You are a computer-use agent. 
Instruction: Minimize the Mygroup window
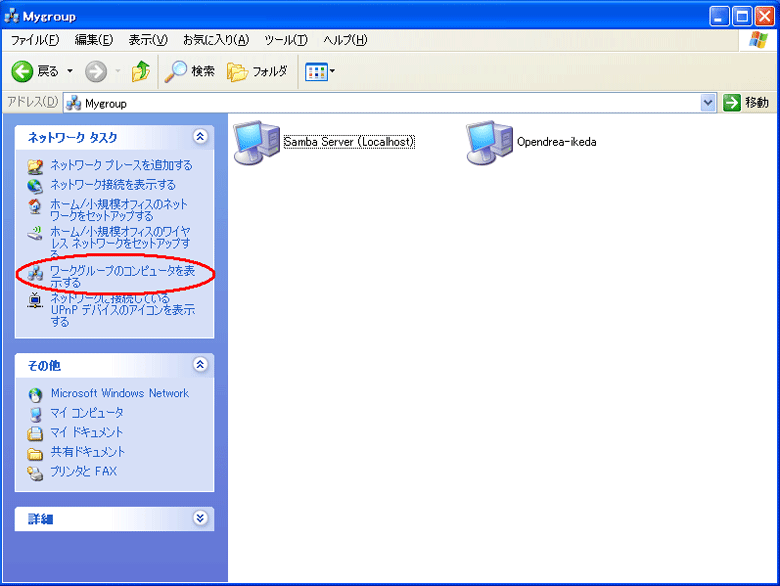tap(719, 17)
